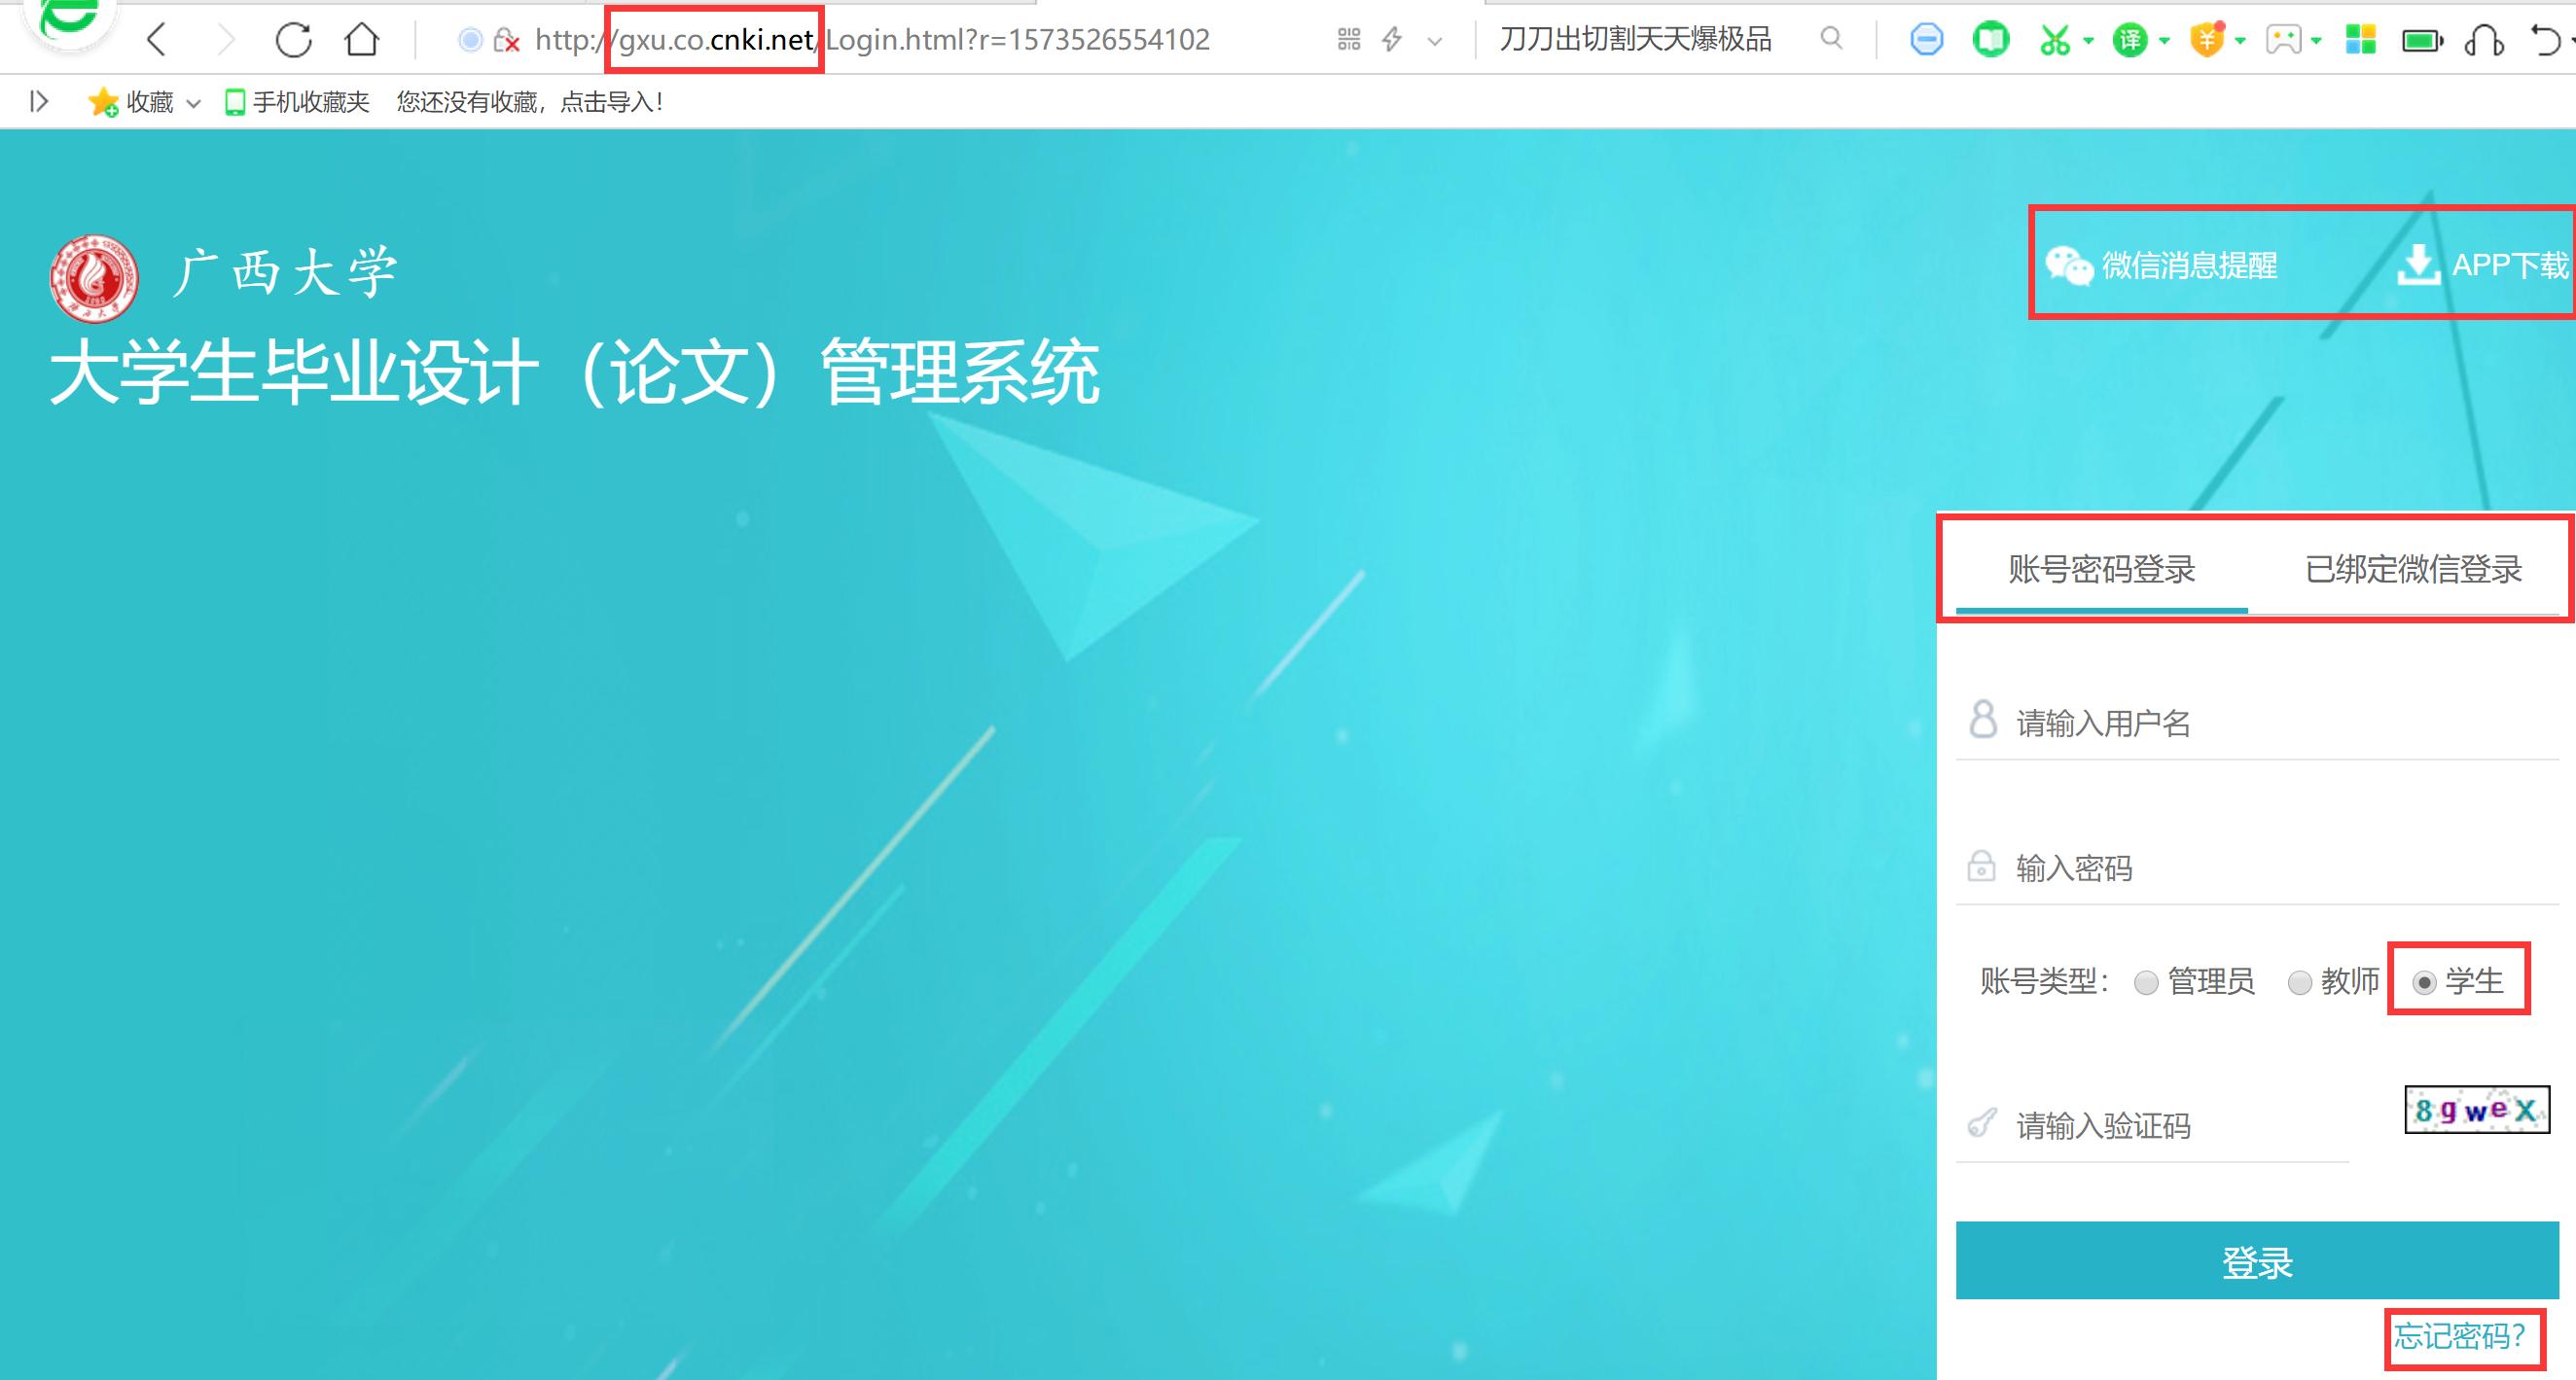Screen dimensions: 2576x1380
Task: Click the game controller icon
Action: coord(2284,40)
